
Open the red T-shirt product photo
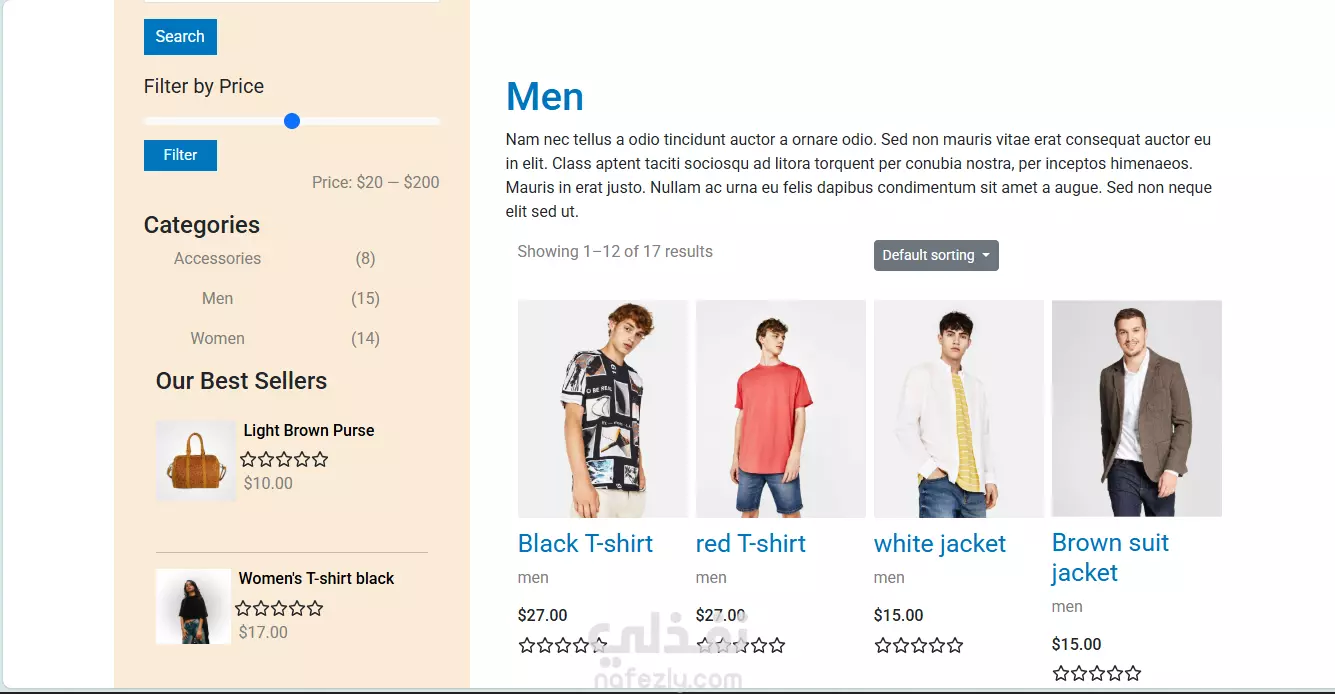781,408
